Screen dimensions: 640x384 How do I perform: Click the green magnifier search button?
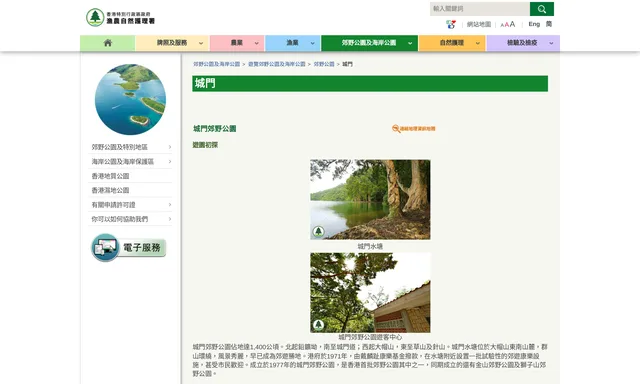[x=542, y=9]
